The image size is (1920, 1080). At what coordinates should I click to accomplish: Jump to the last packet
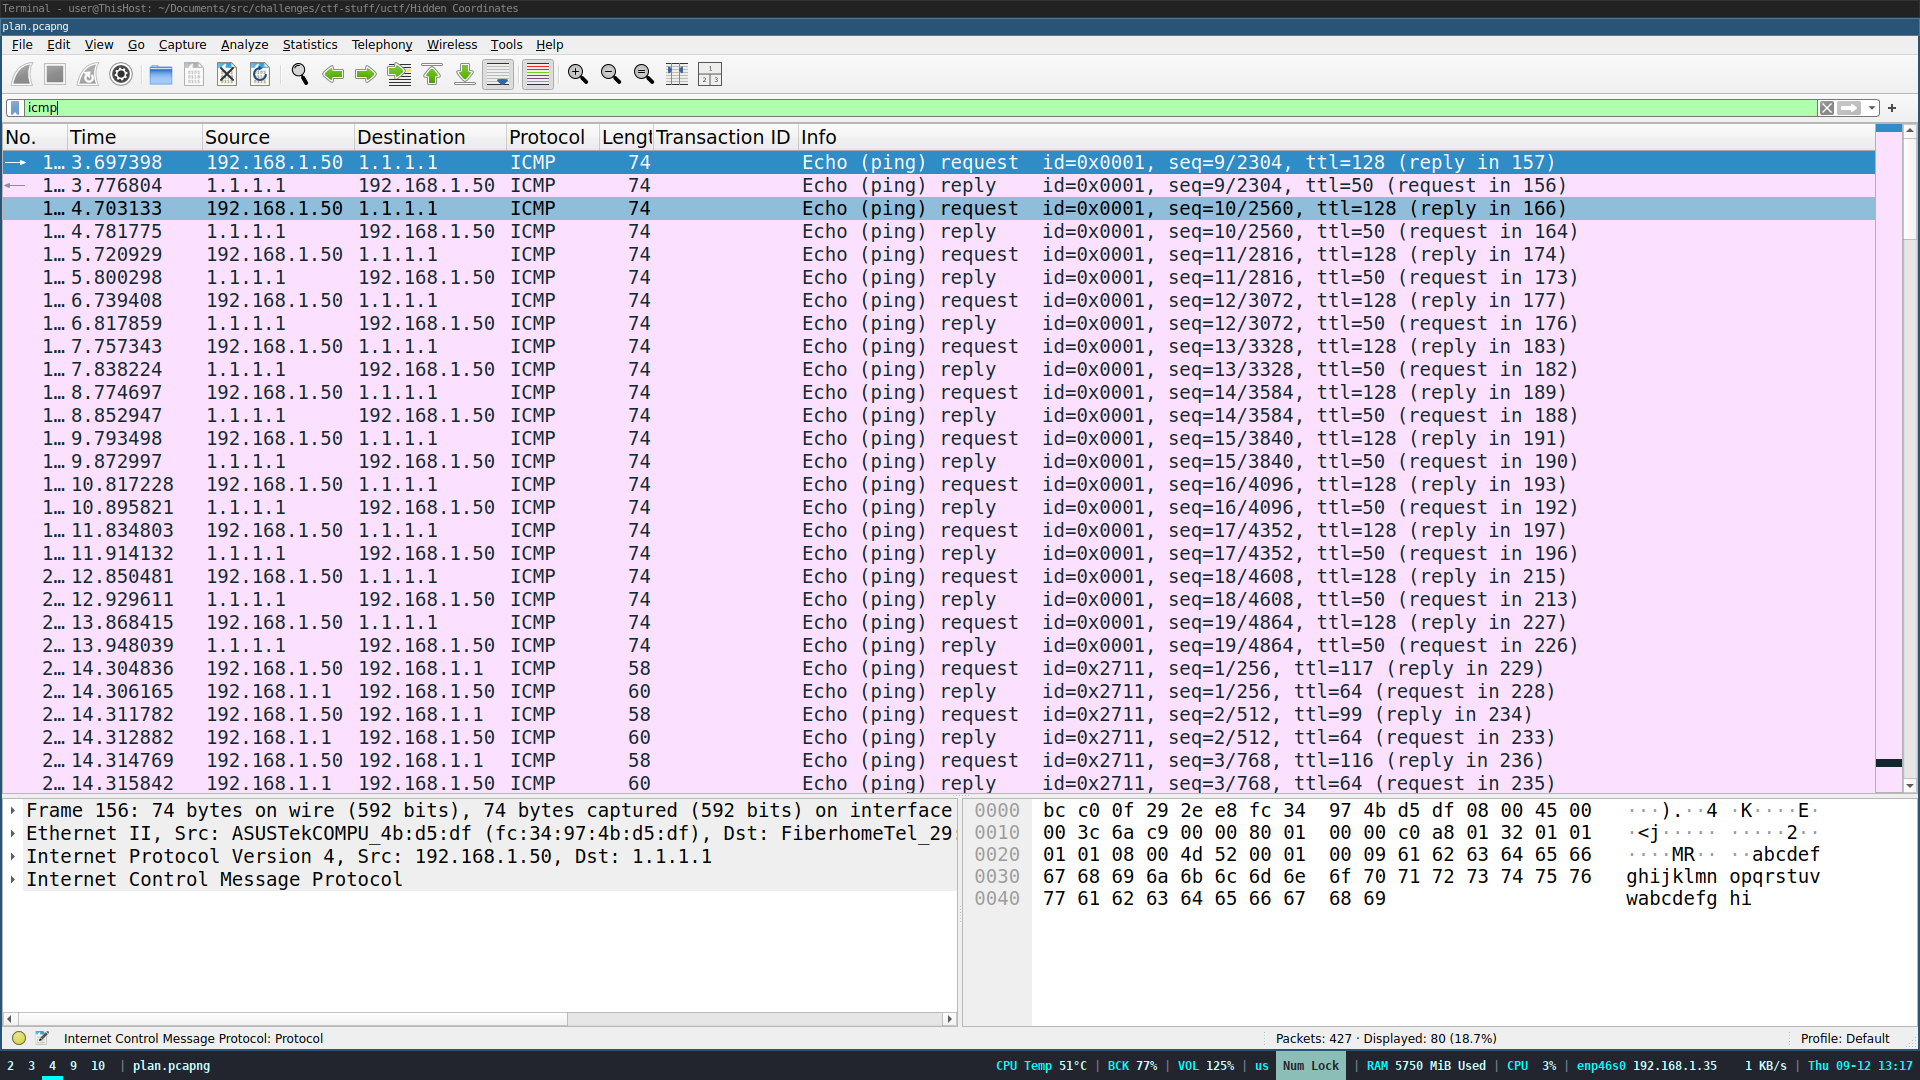[x=465, y=74]
